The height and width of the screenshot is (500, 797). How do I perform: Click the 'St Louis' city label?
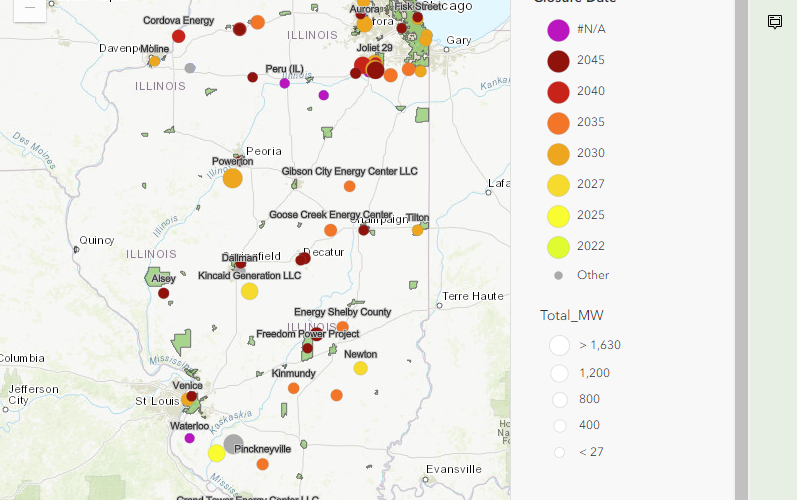point(157,401)
